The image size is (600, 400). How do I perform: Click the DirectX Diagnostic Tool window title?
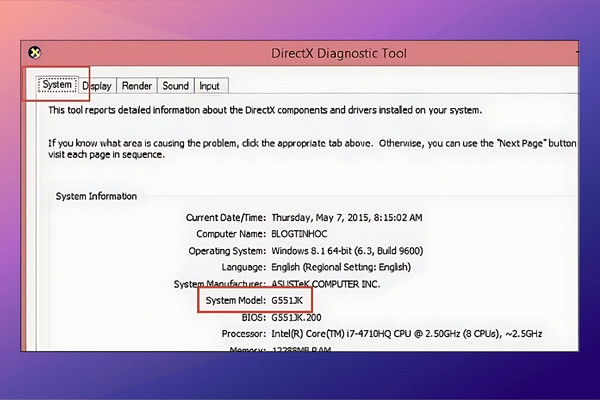coord(339,53)
